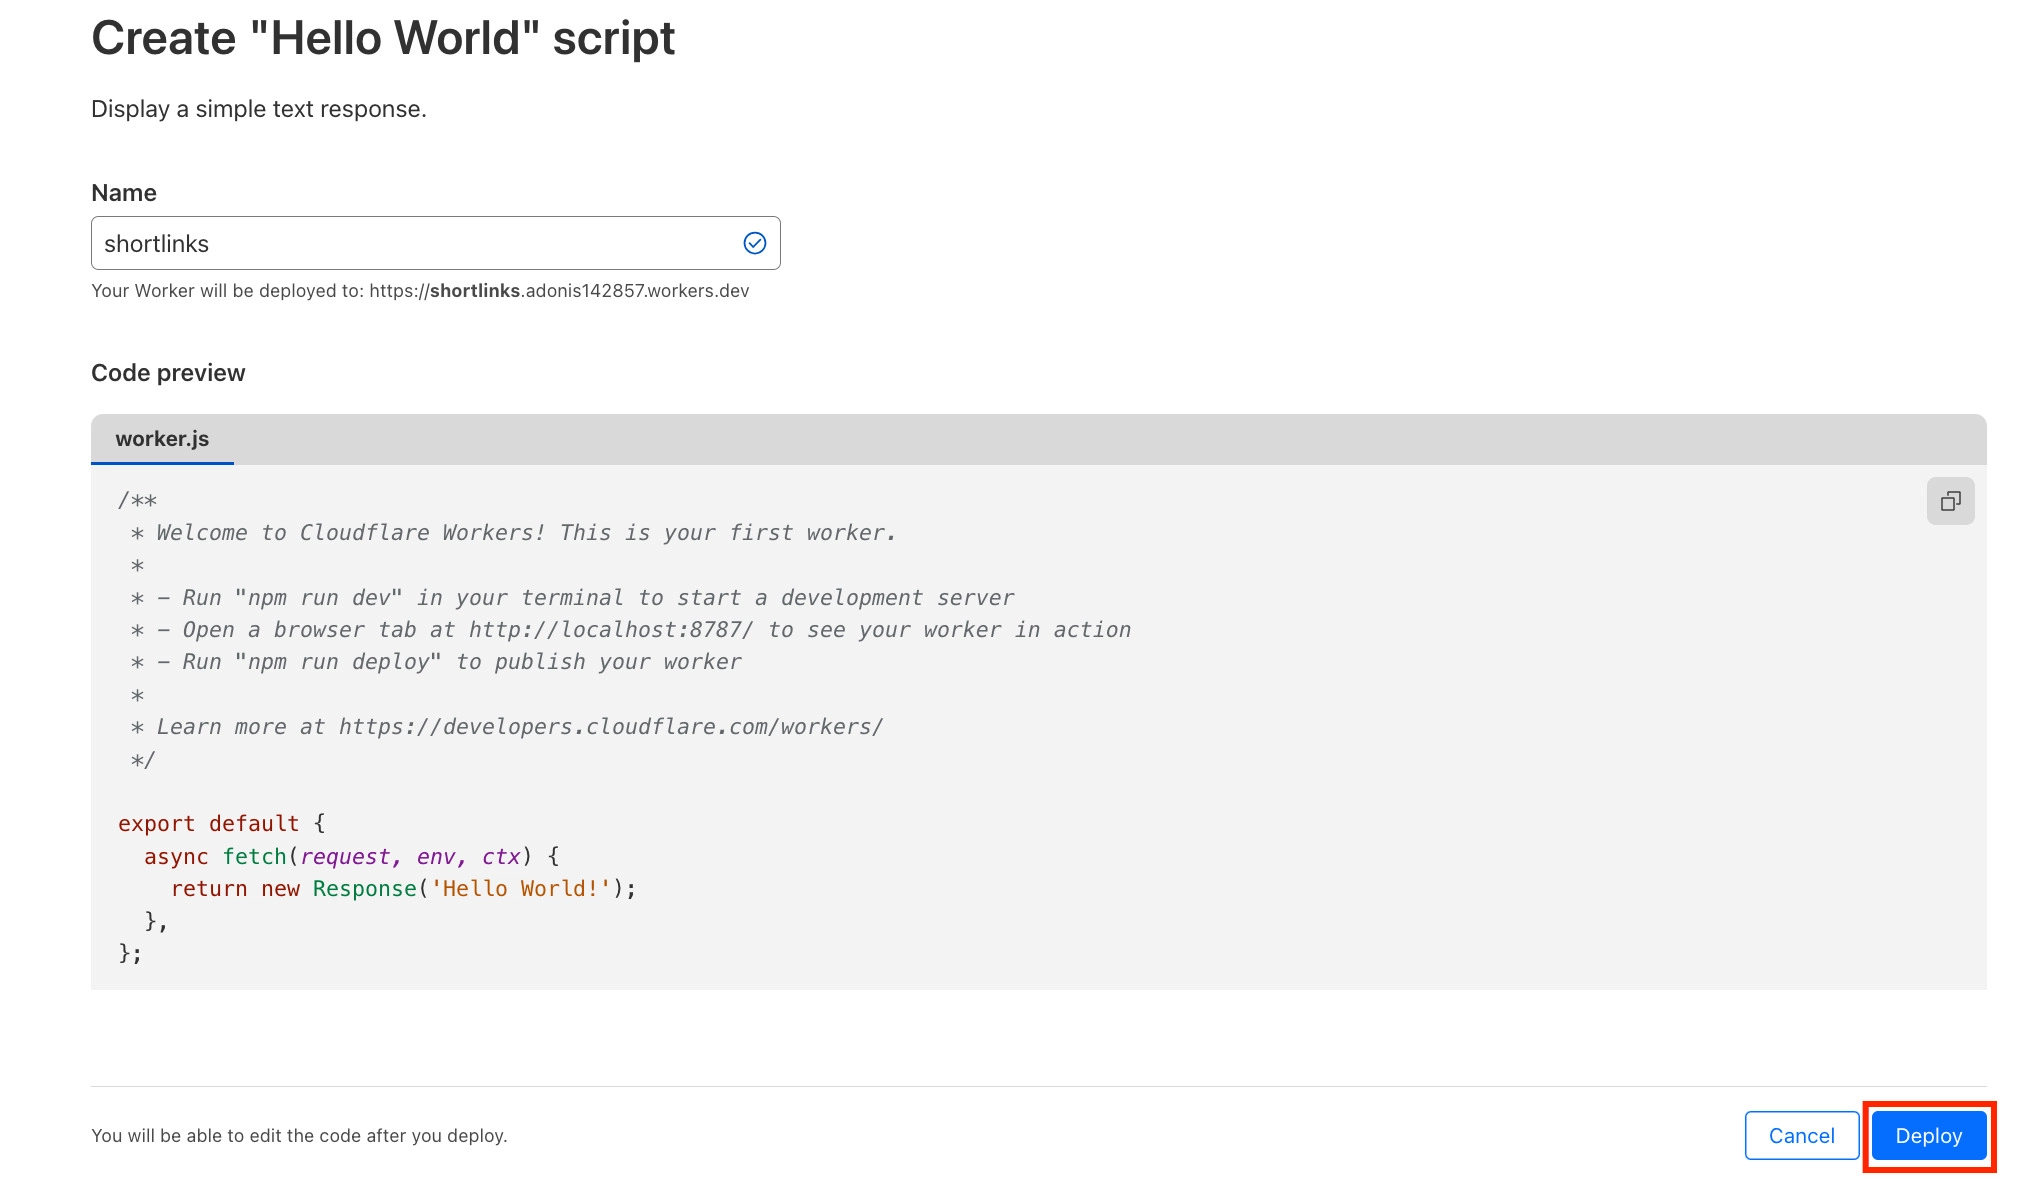Click the "export default" code line
The image size is (2038, 1196).
pos(221,823)
